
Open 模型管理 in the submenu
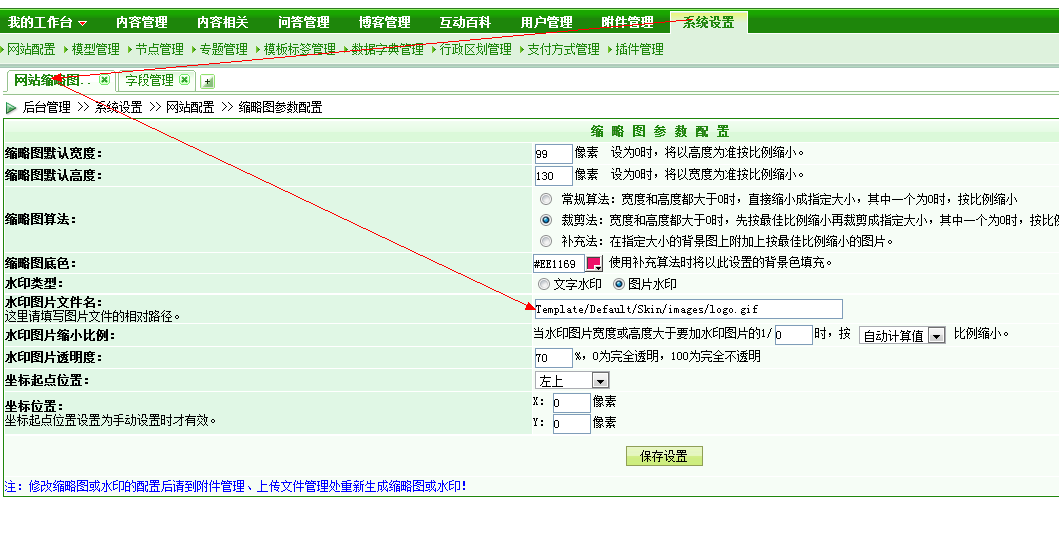(95, 49)
